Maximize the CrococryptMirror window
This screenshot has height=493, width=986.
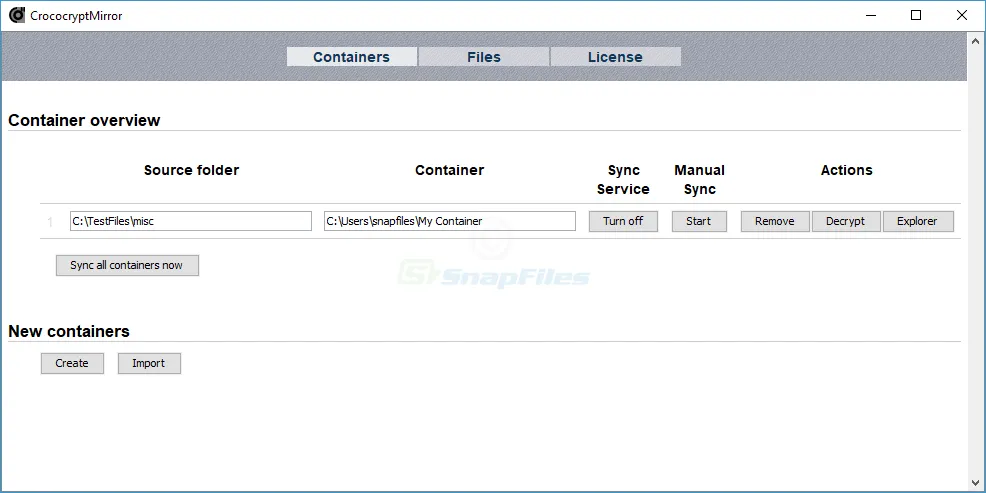(x=916, y=15)
